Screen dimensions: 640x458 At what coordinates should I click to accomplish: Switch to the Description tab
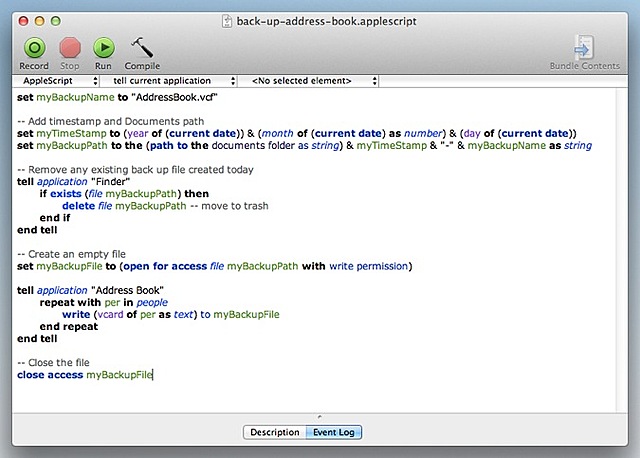[x=275, y=432]
